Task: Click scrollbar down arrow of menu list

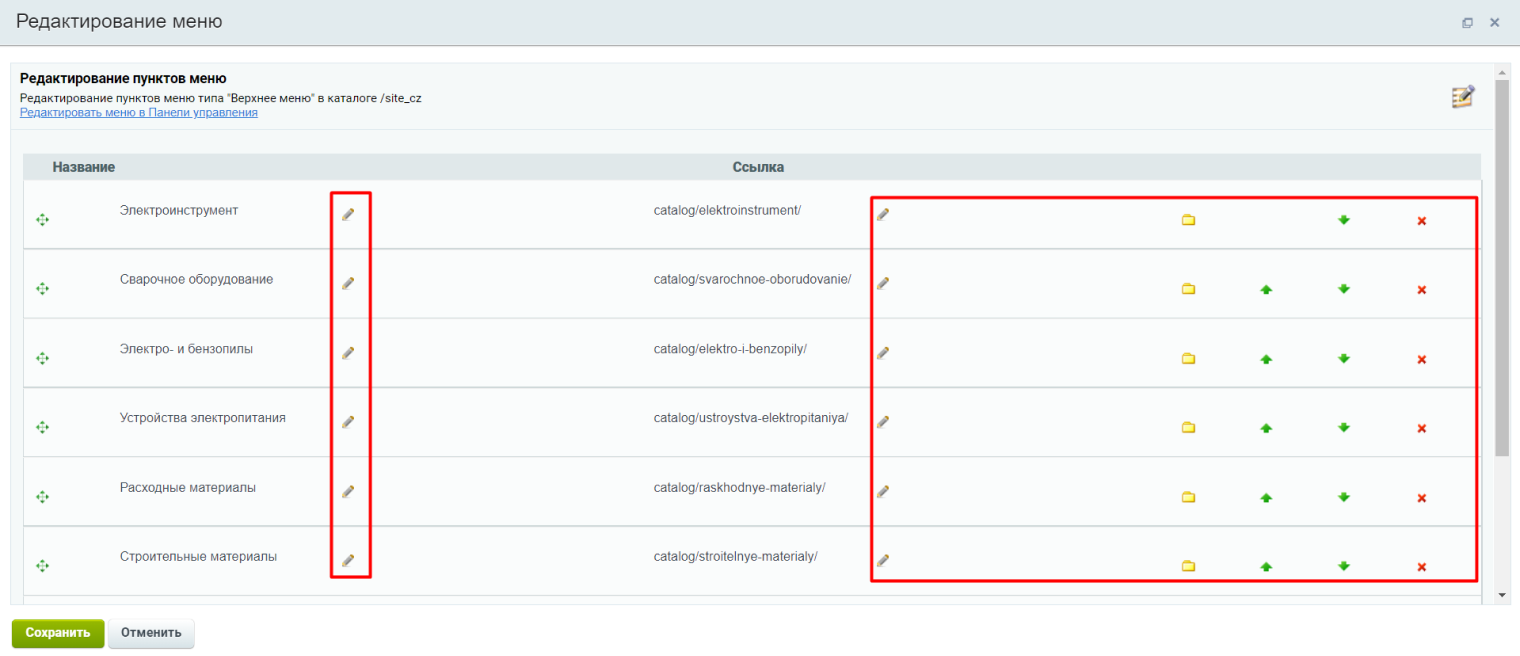Action: point(1502,594)
